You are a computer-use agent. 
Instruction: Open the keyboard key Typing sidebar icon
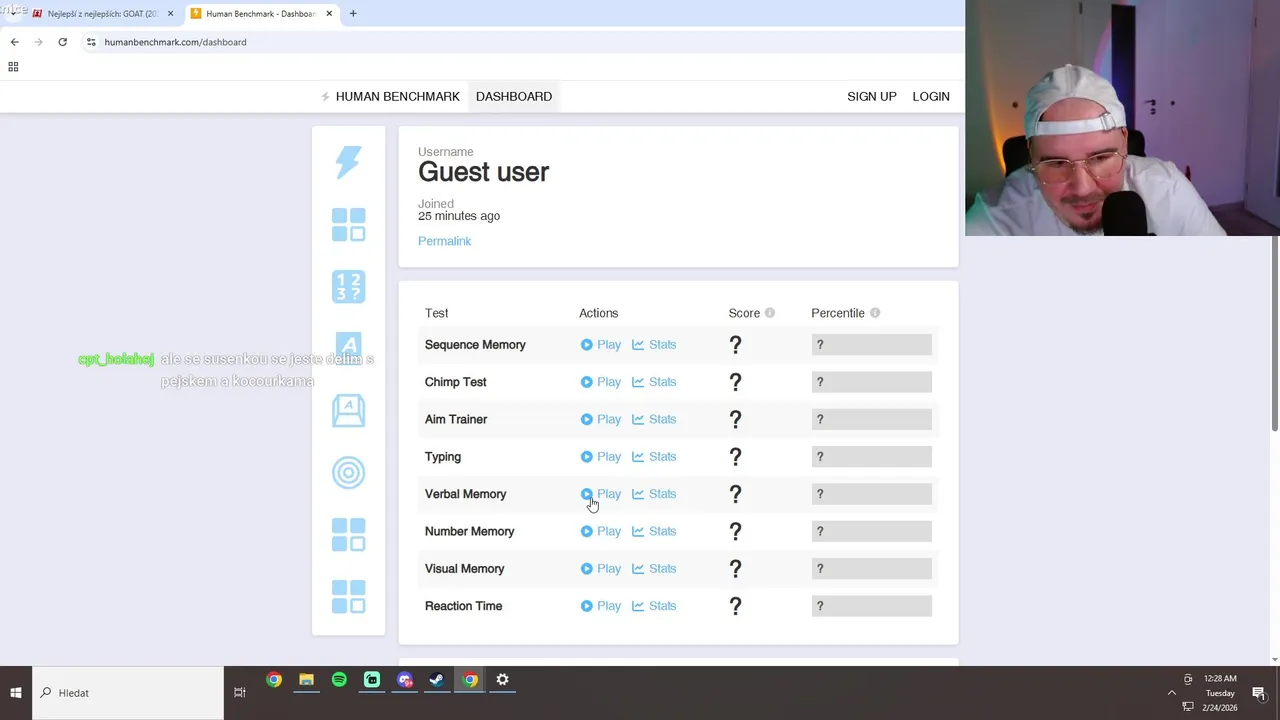[x=348, y=410]
